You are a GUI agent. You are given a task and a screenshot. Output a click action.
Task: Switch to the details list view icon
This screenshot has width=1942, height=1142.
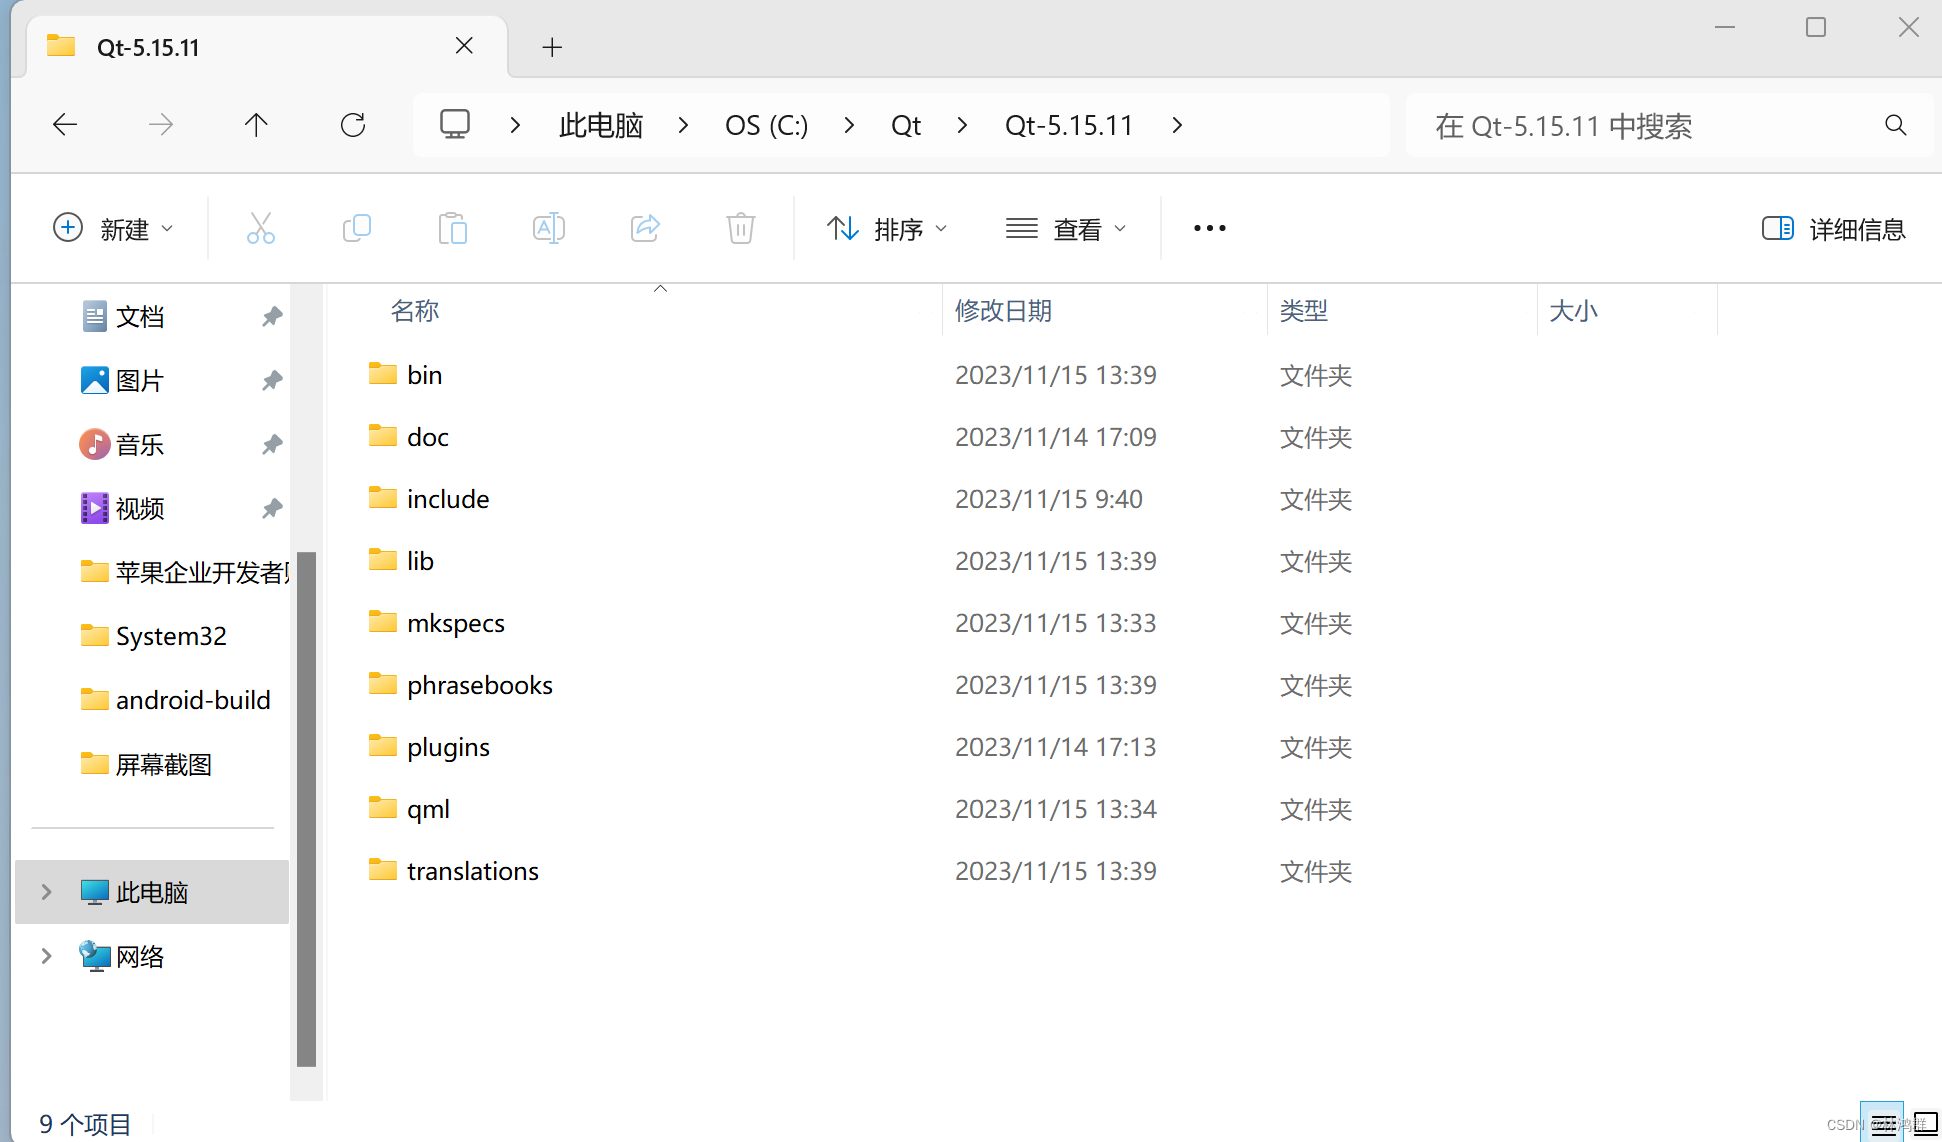tap(1882, 1122)
